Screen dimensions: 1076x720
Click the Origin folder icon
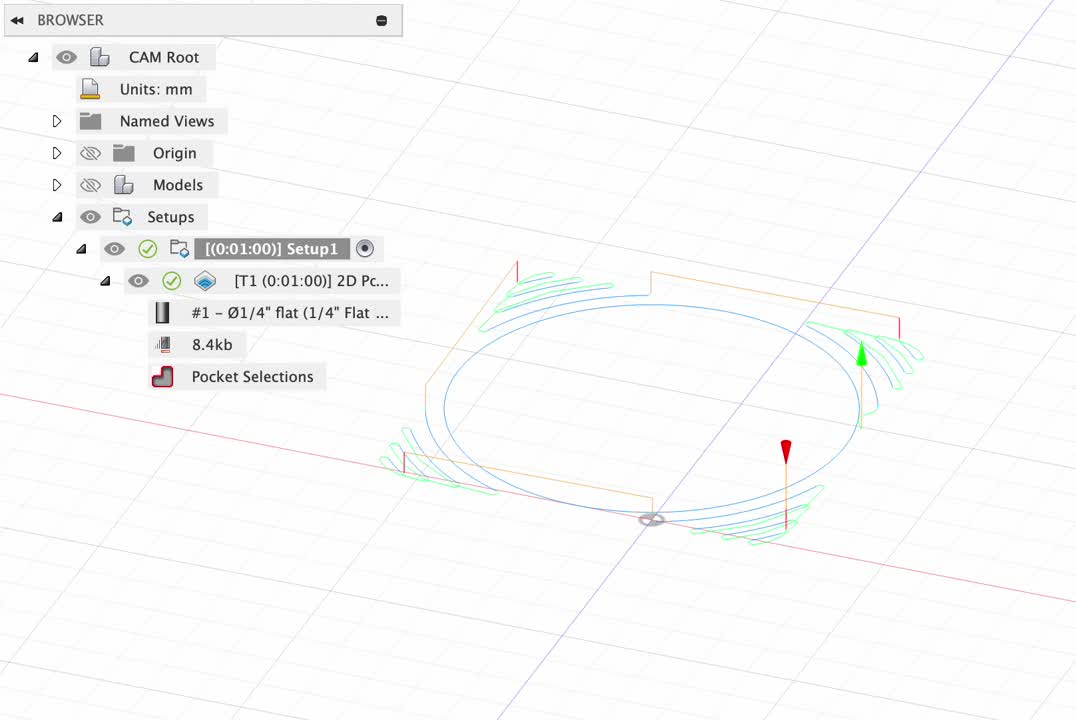(124, 152)
